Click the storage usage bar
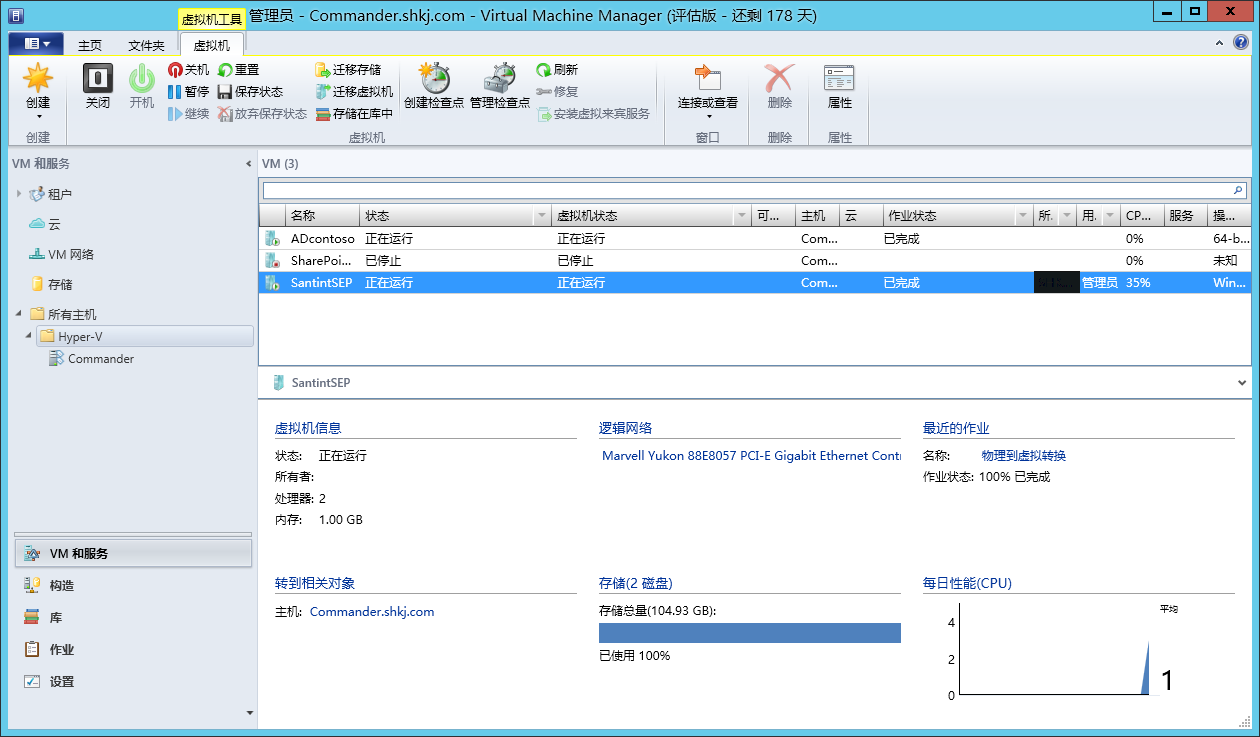Screen dimensions: 1260x737 pos(750,633)
